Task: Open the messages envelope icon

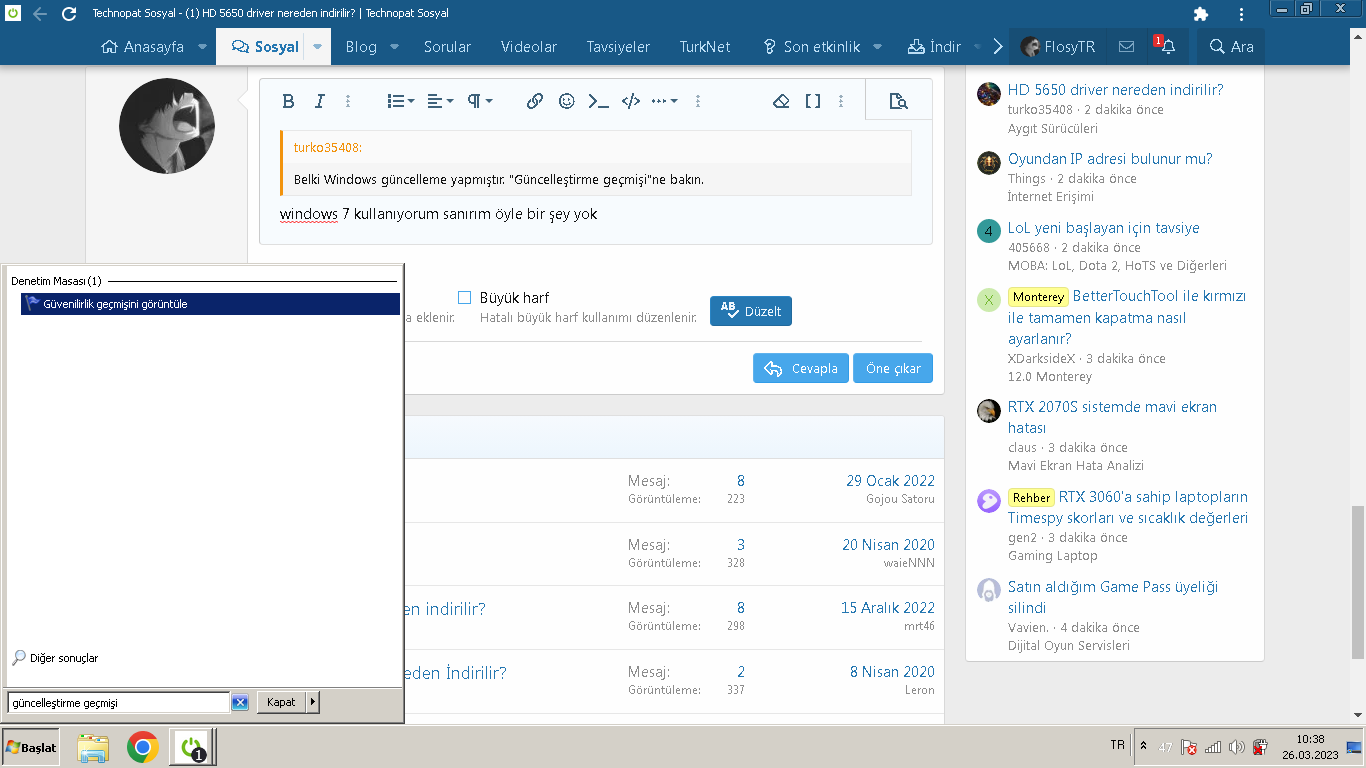Action: [x=1126, y=47]
